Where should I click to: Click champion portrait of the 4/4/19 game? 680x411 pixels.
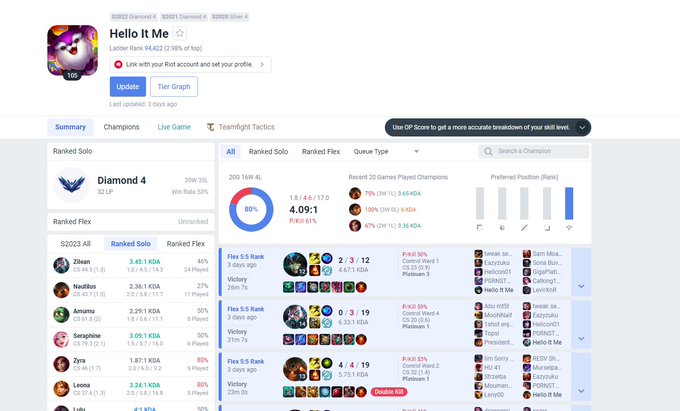295,369
